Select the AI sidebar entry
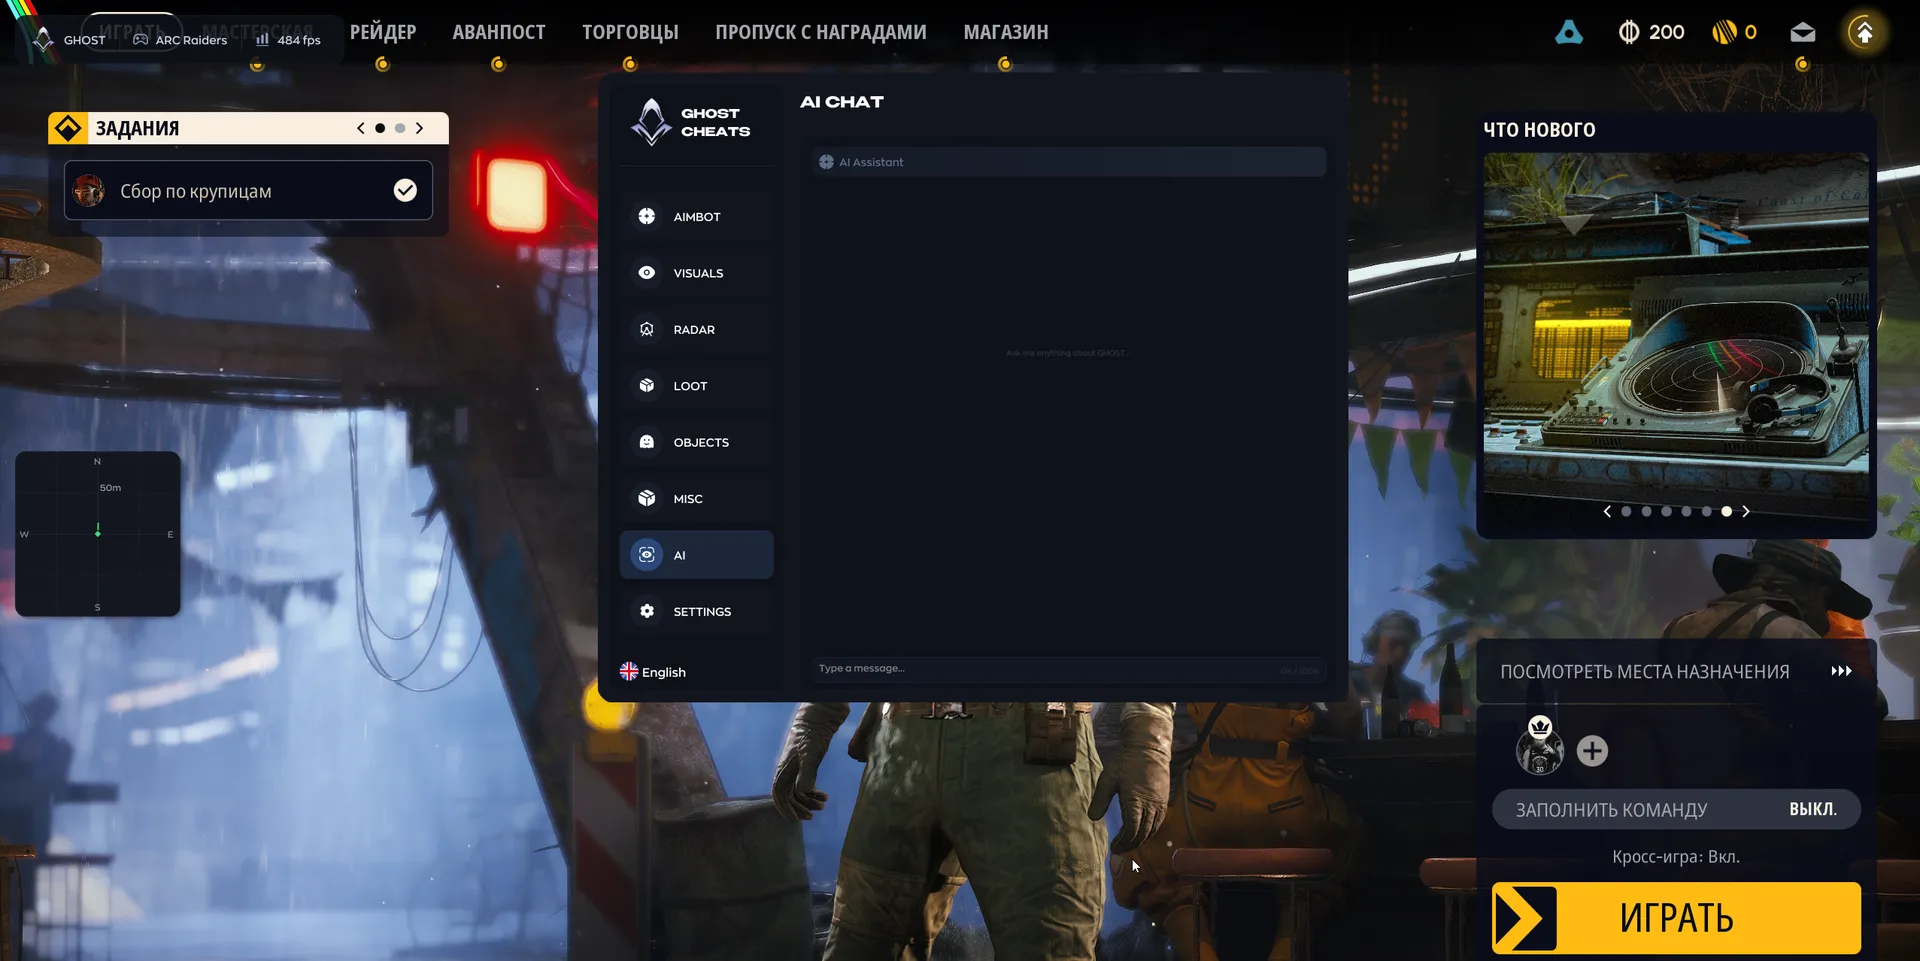 pyautogui.click(x=696, y=555)
